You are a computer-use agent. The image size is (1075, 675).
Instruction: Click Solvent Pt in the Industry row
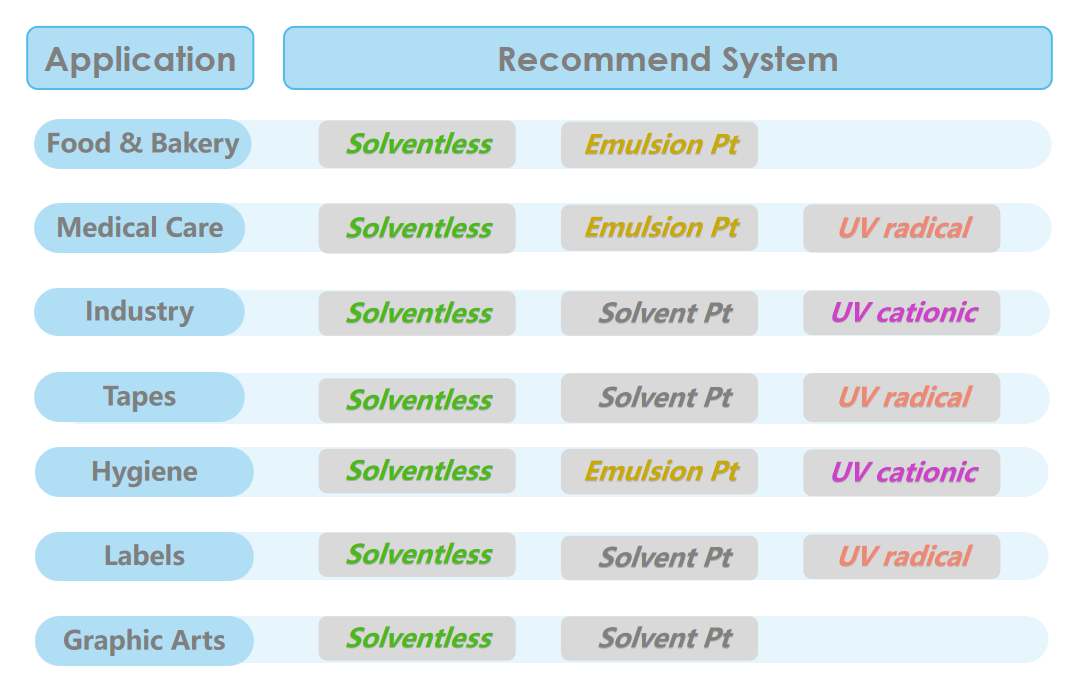click(x=659, y=313)
